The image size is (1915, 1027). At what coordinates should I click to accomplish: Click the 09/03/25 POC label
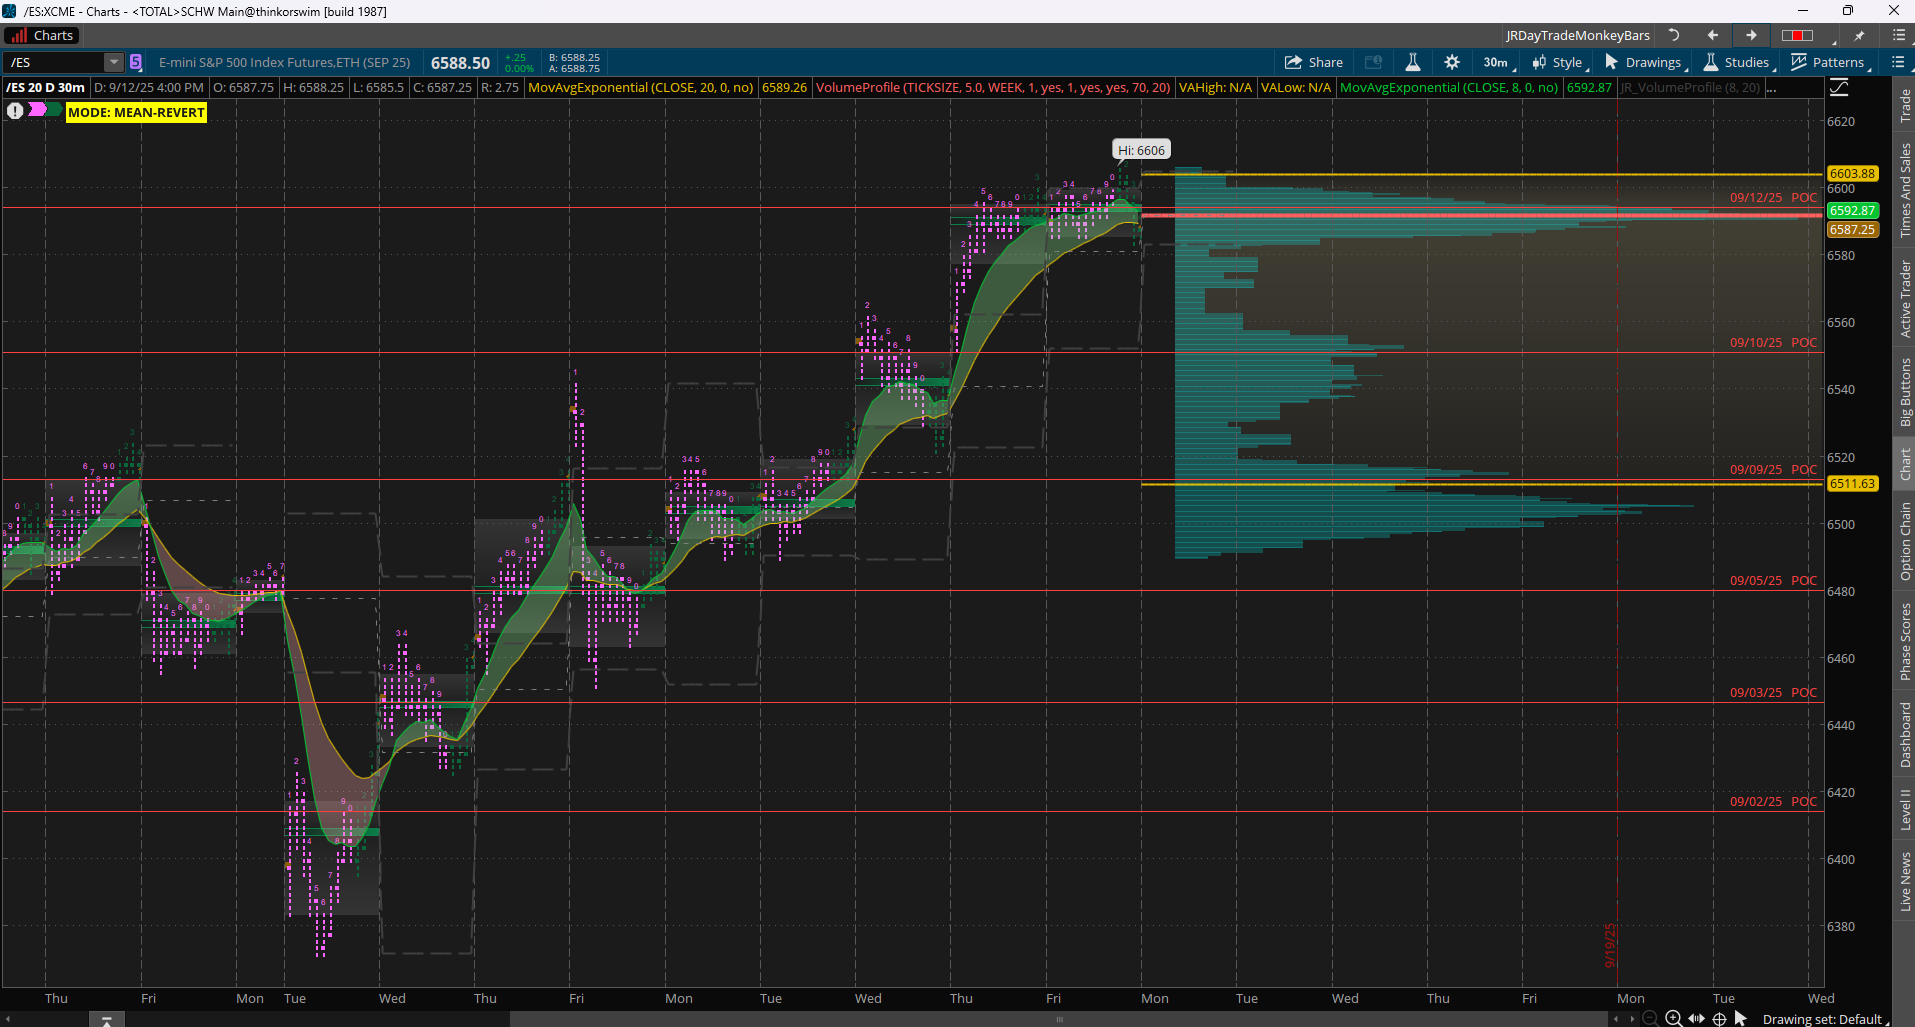tap(1773, 692)
